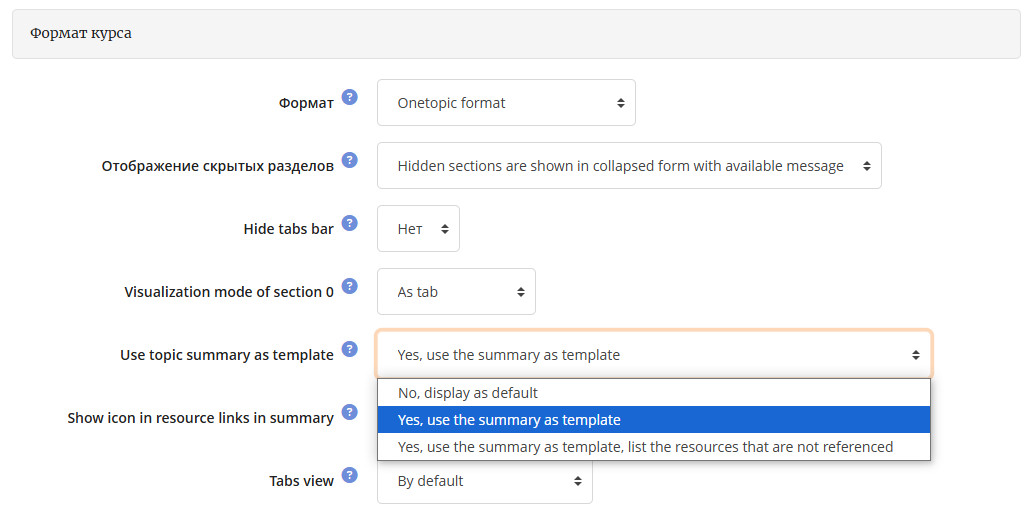1035x511 pixels.
Task: Open help for Use topic summary as template
Action: (350, 349)
